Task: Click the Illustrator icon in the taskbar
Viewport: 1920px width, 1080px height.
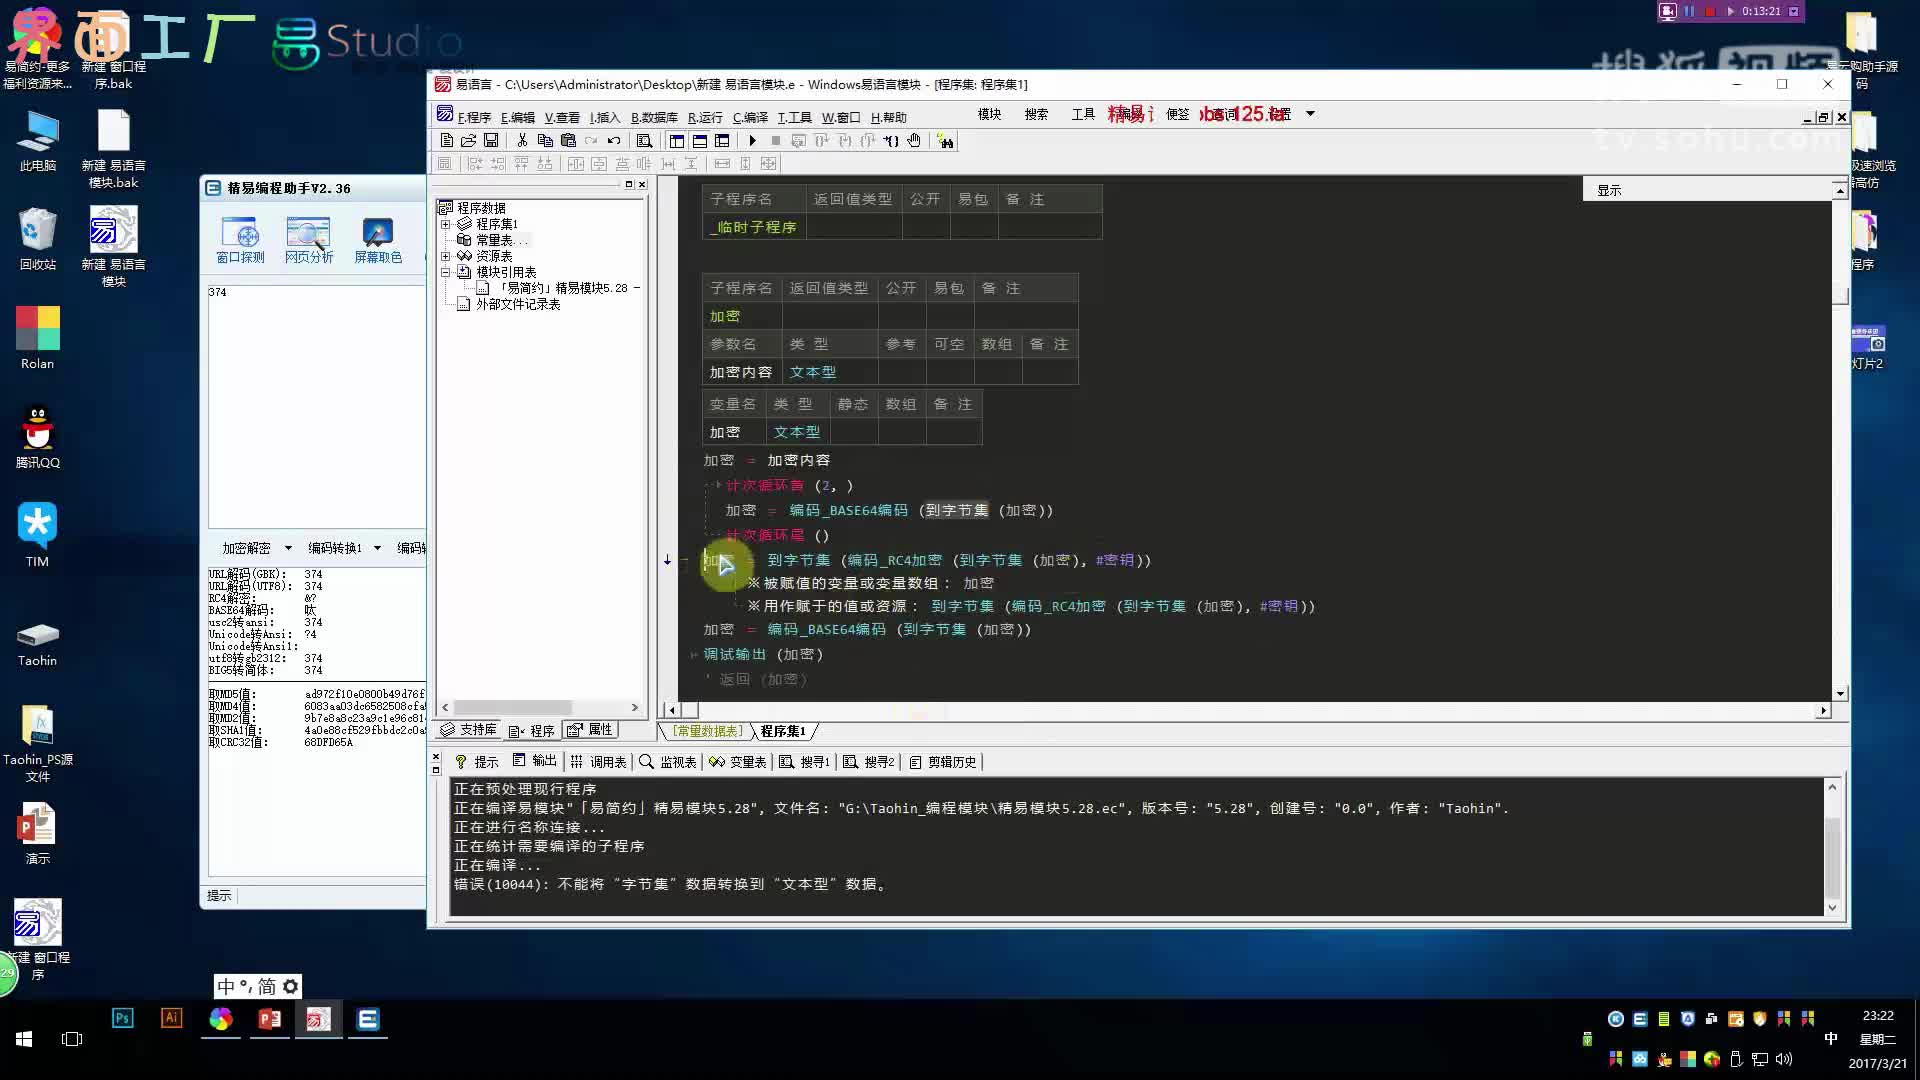Action: pos(171,1019)
